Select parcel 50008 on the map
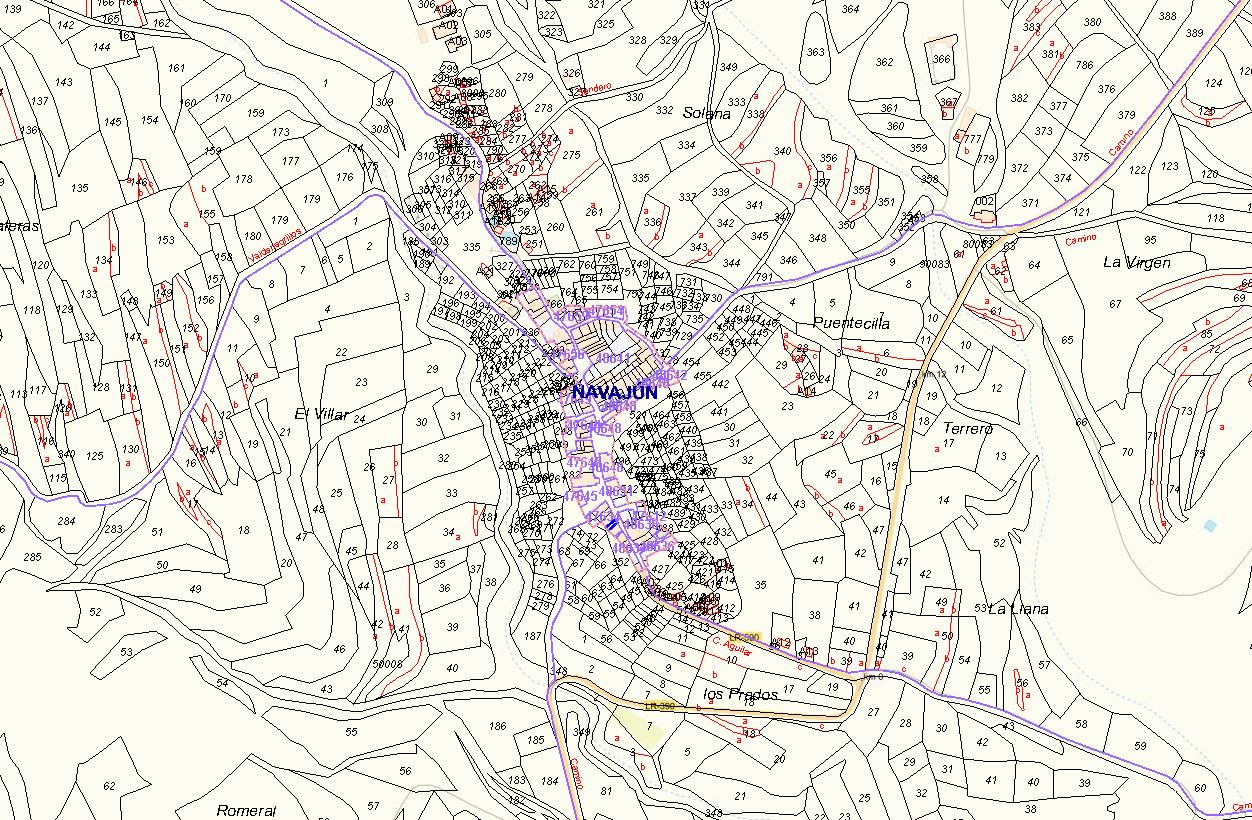1252x820 pixels. [x=387, y=663]
